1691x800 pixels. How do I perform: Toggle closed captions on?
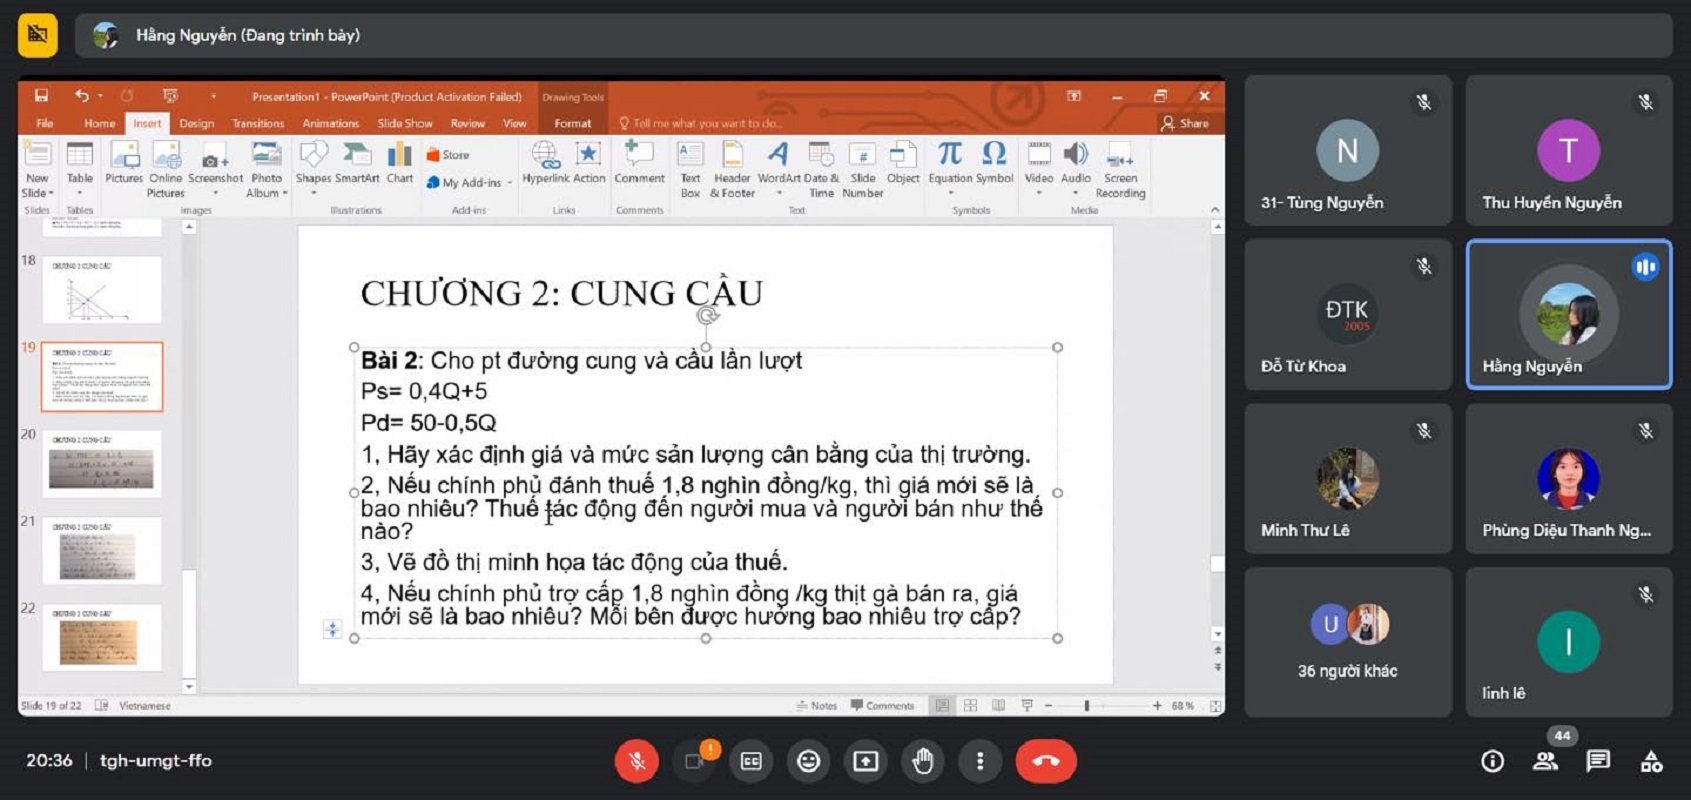(x=751, y=761)
